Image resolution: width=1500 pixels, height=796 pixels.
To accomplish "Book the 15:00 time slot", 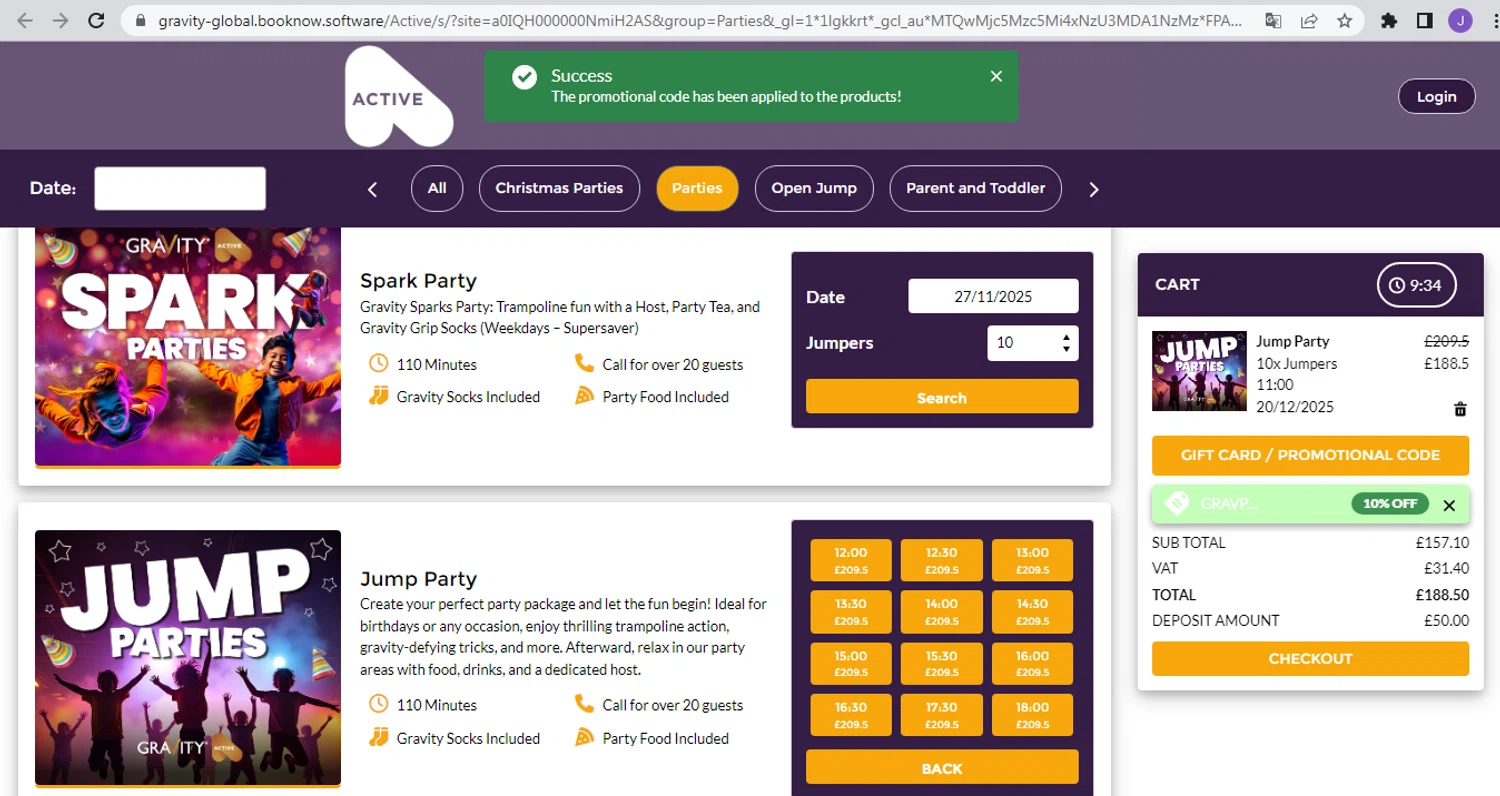I will tap(850, 663).
